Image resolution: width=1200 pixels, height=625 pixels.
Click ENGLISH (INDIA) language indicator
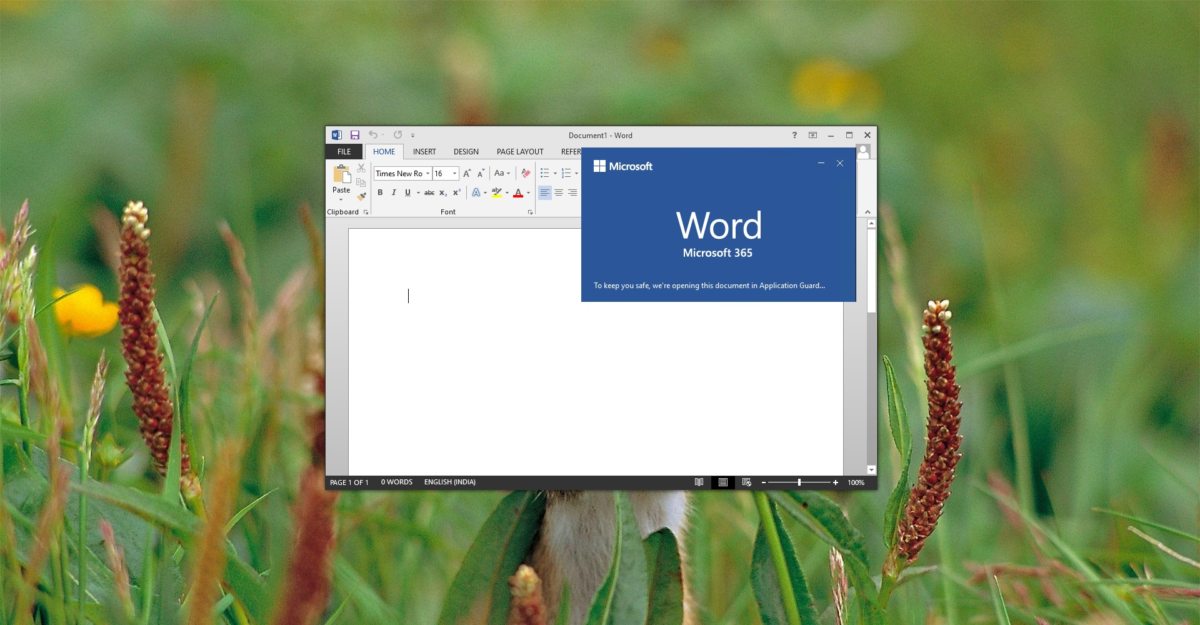[x=450, y=482]
